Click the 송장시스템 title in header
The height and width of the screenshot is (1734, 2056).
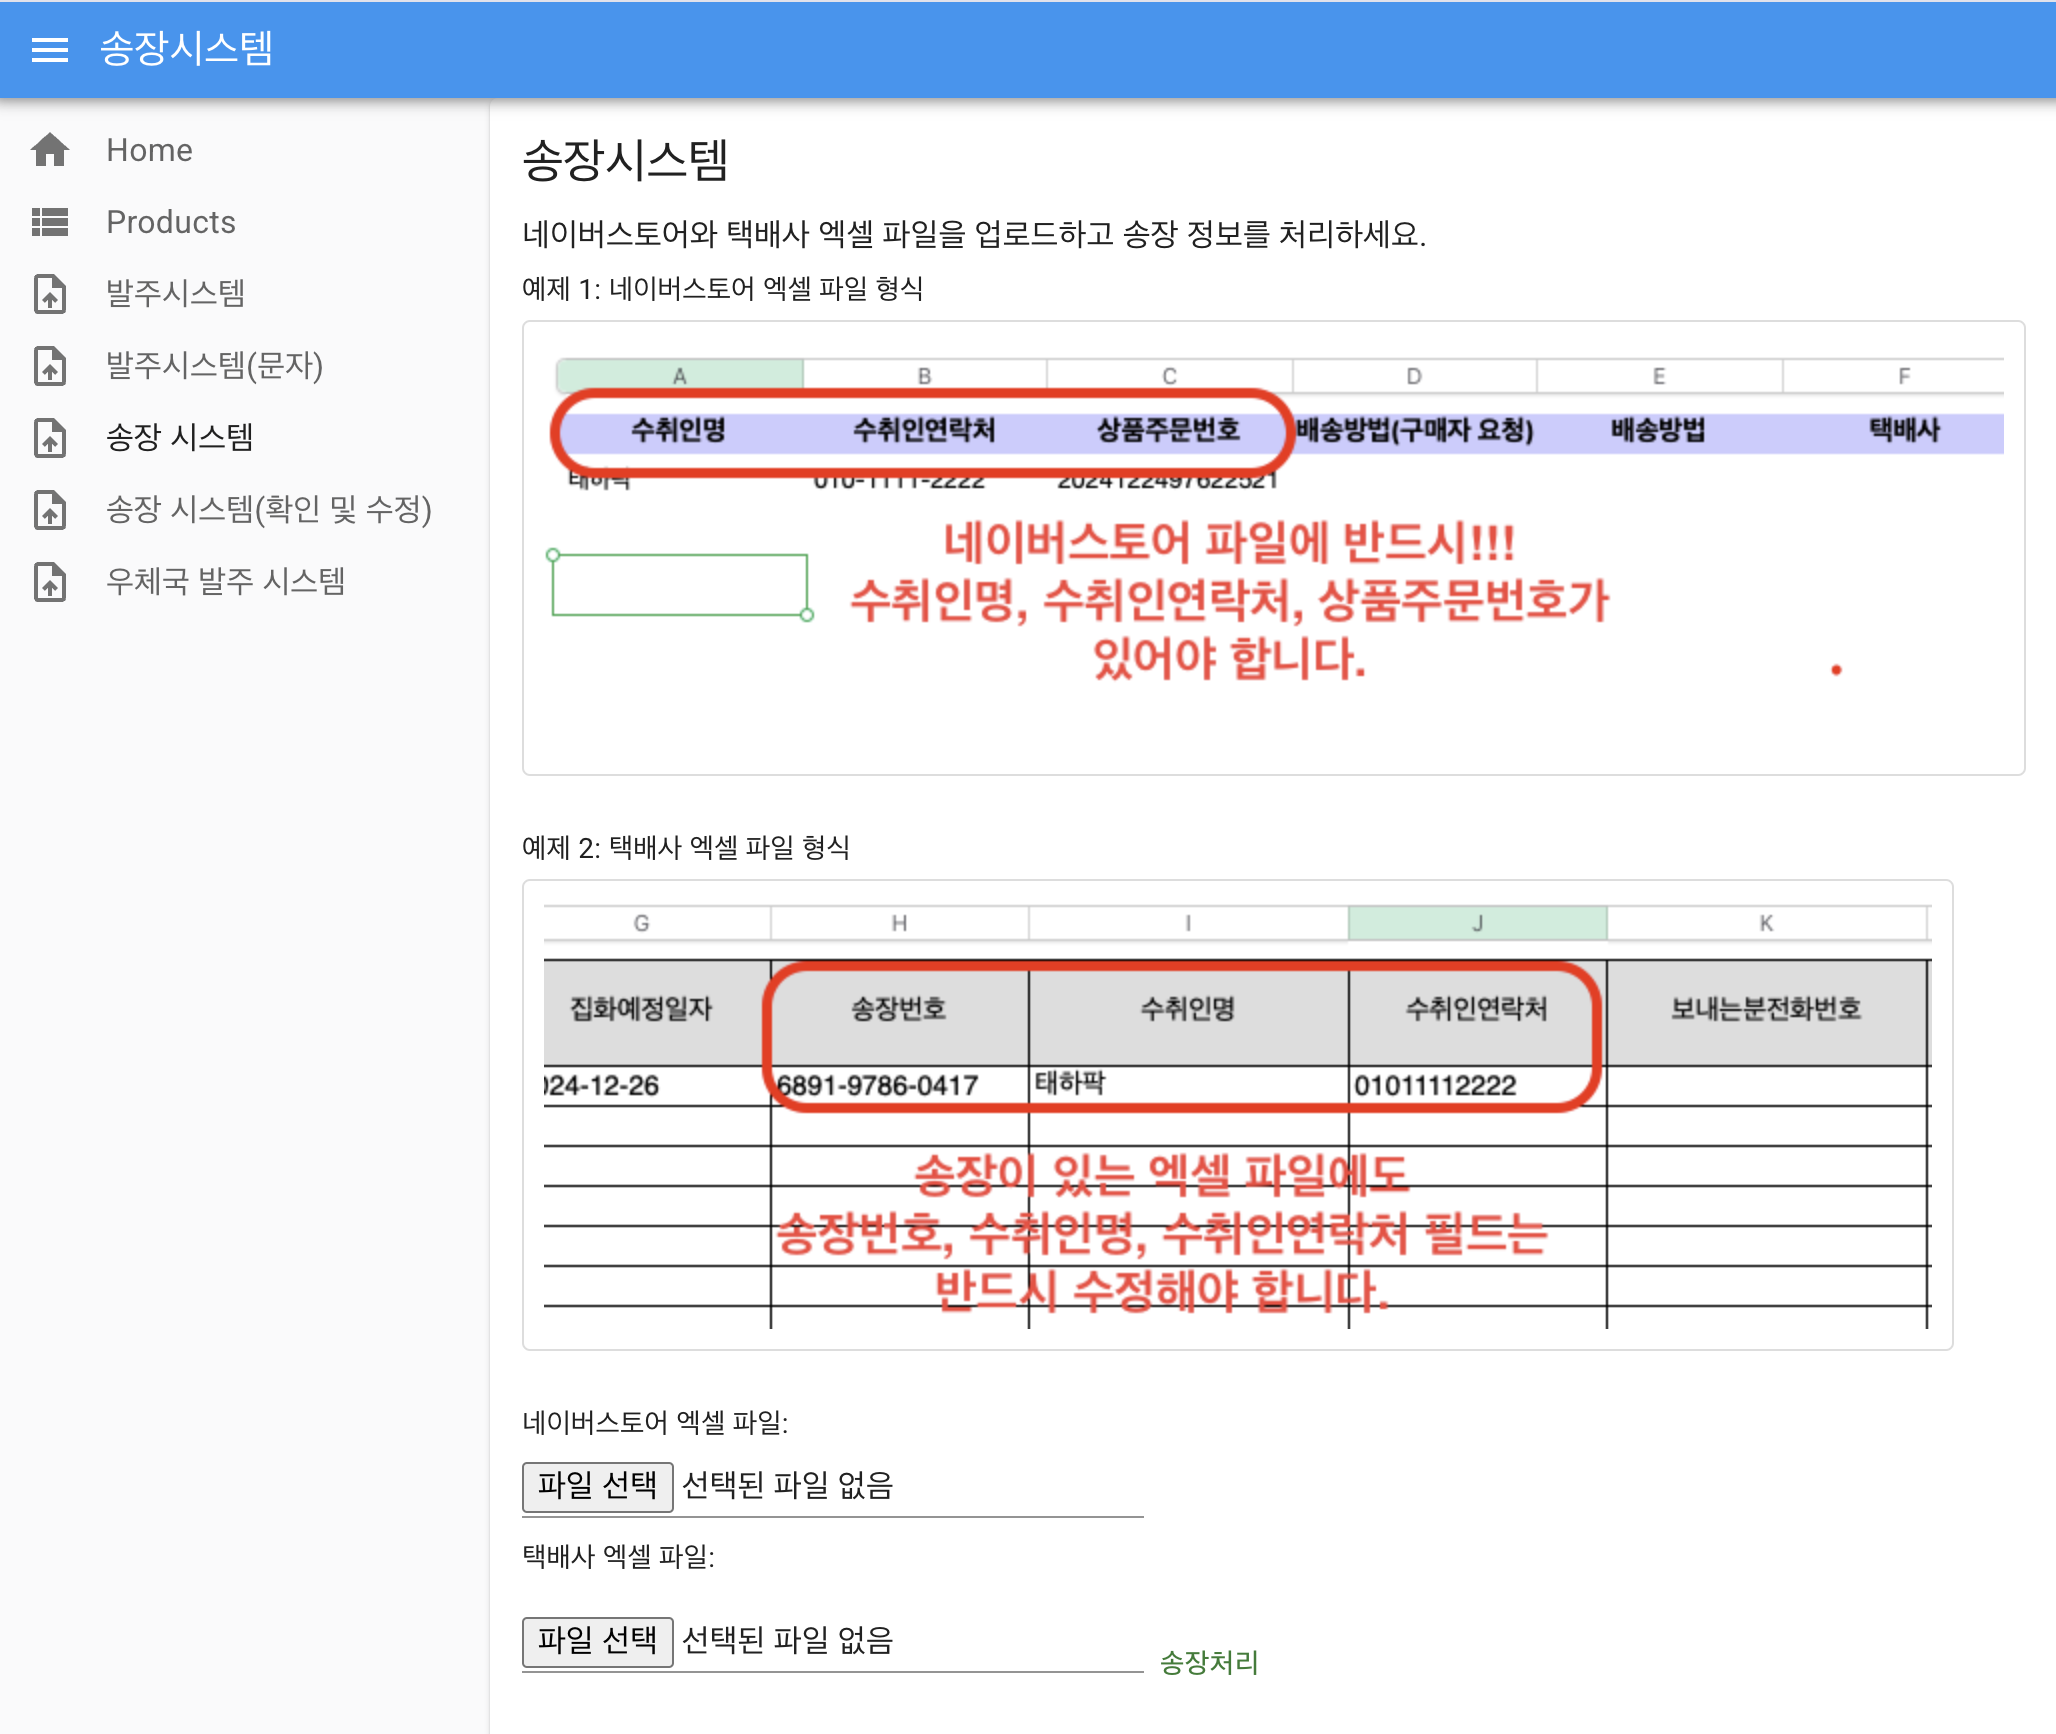(x=186, y=49)
